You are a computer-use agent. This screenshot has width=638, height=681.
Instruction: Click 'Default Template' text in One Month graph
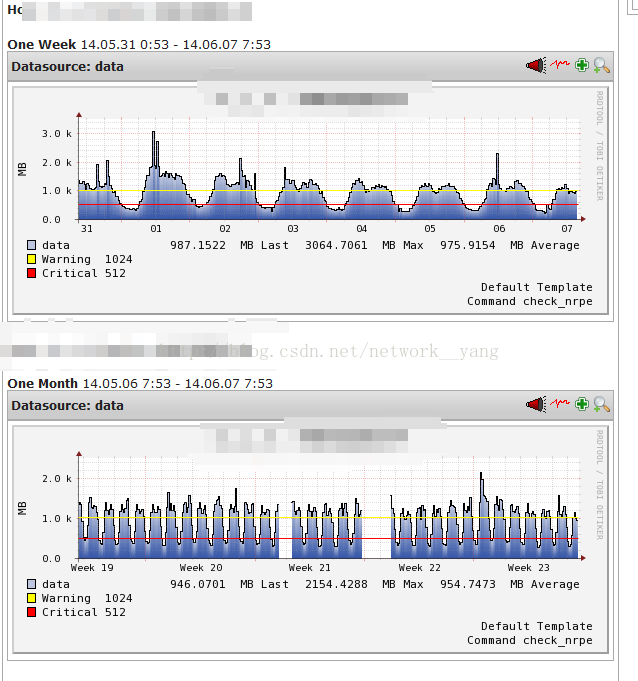[537, 626]
